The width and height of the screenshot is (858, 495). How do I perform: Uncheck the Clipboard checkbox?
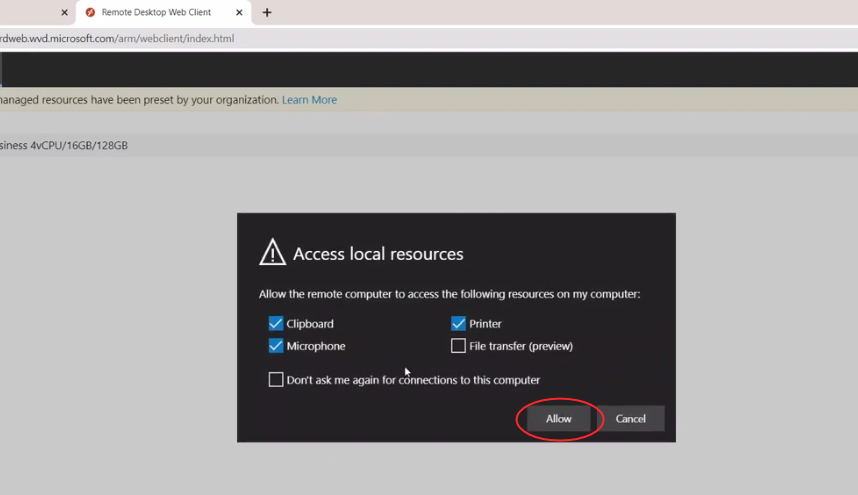pos(276,323)
